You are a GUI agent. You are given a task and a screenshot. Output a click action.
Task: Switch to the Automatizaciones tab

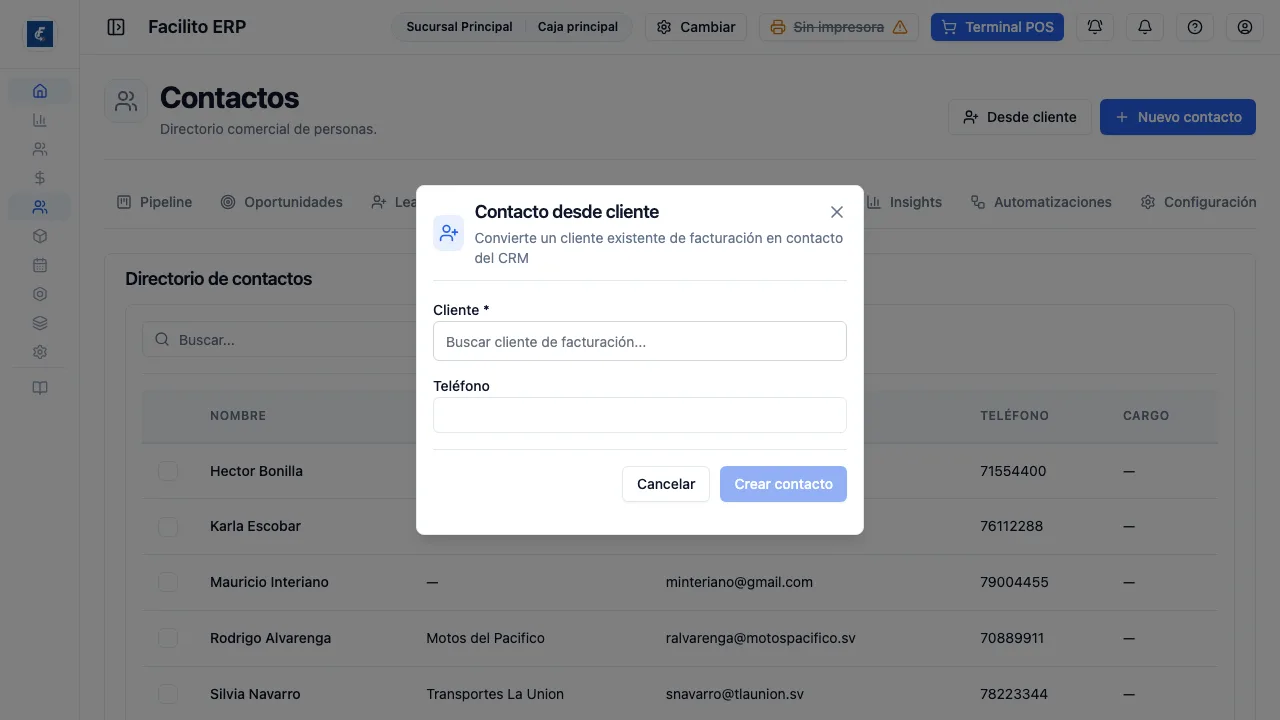pos(1041,202)
